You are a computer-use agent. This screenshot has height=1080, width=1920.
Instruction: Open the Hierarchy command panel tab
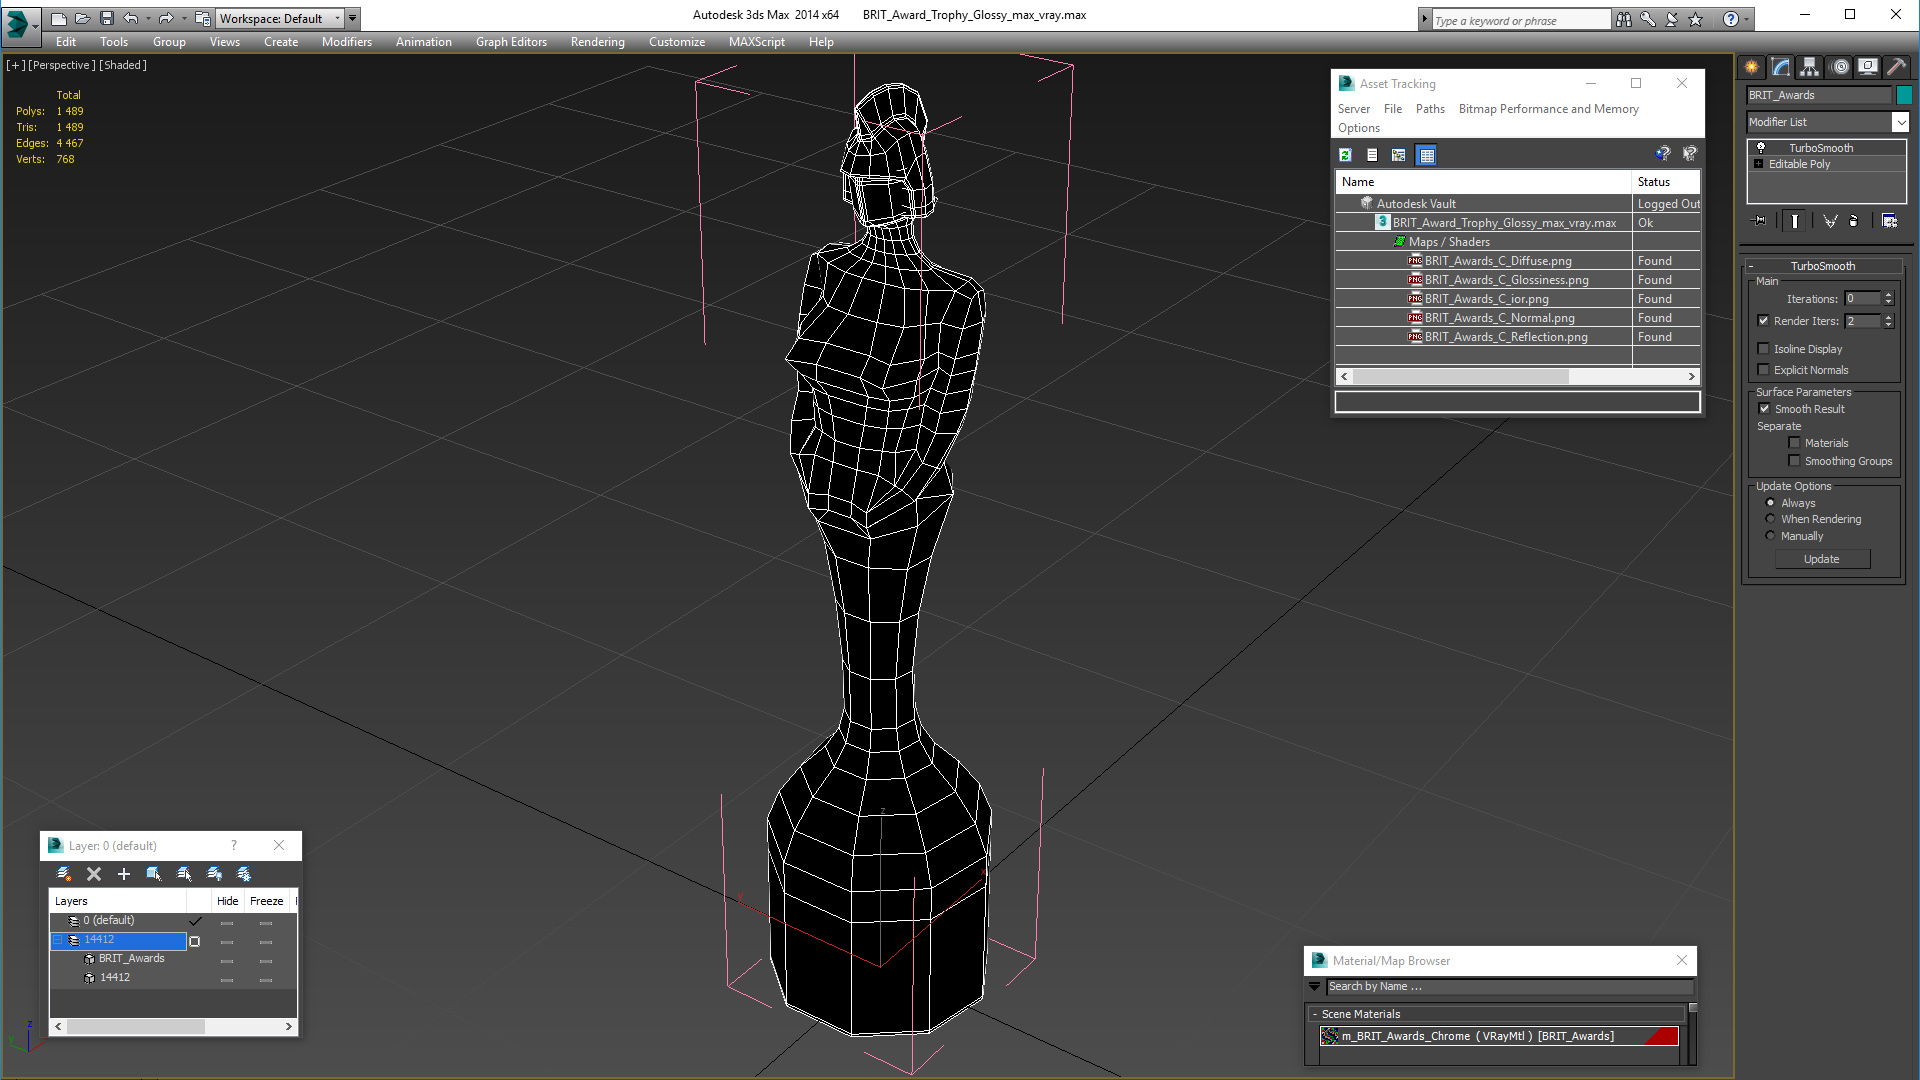point(1810,67)
